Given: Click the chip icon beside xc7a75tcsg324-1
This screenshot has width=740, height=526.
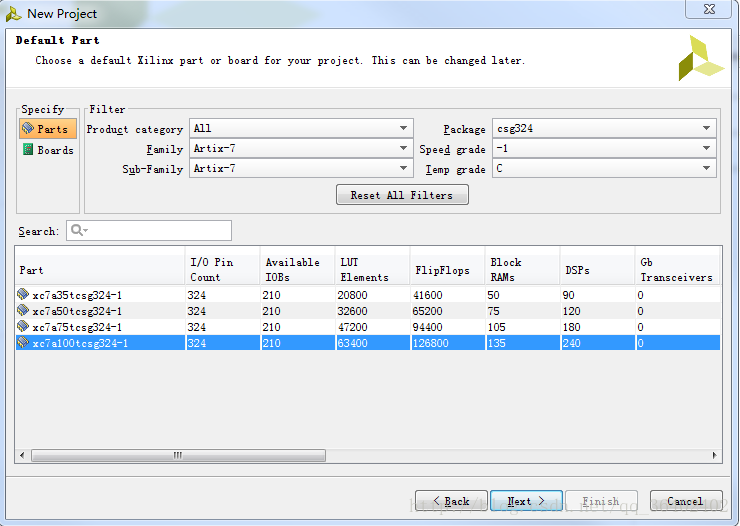Looking at the screenshot, I should pyautogui.click(x=23, y=326).
